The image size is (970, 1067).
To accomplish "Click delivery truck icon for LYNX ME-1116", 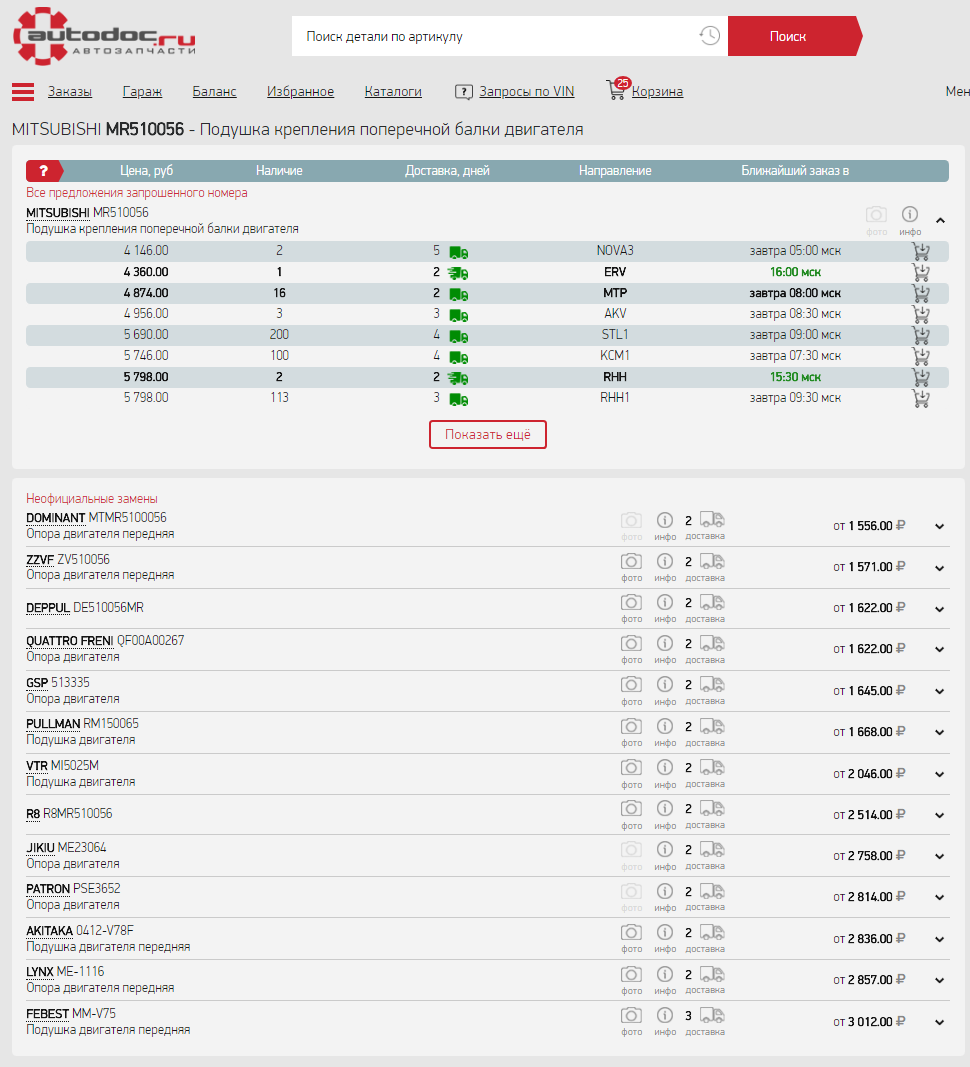I will pyautogui.click(x=711, y=974).
